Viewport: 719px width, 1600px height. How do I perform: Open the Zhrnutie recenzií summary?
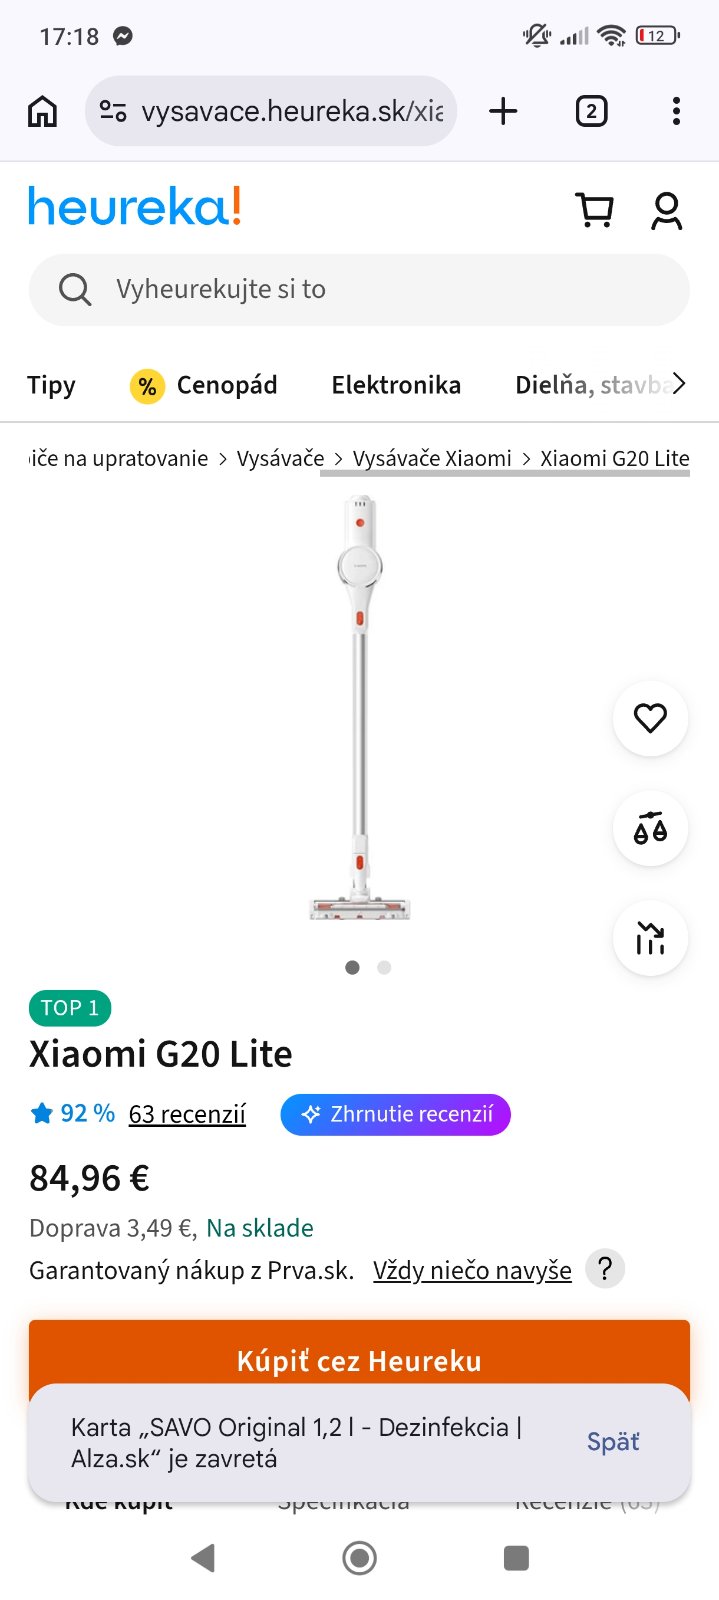pyautogui.click(x=396, y=1114)
